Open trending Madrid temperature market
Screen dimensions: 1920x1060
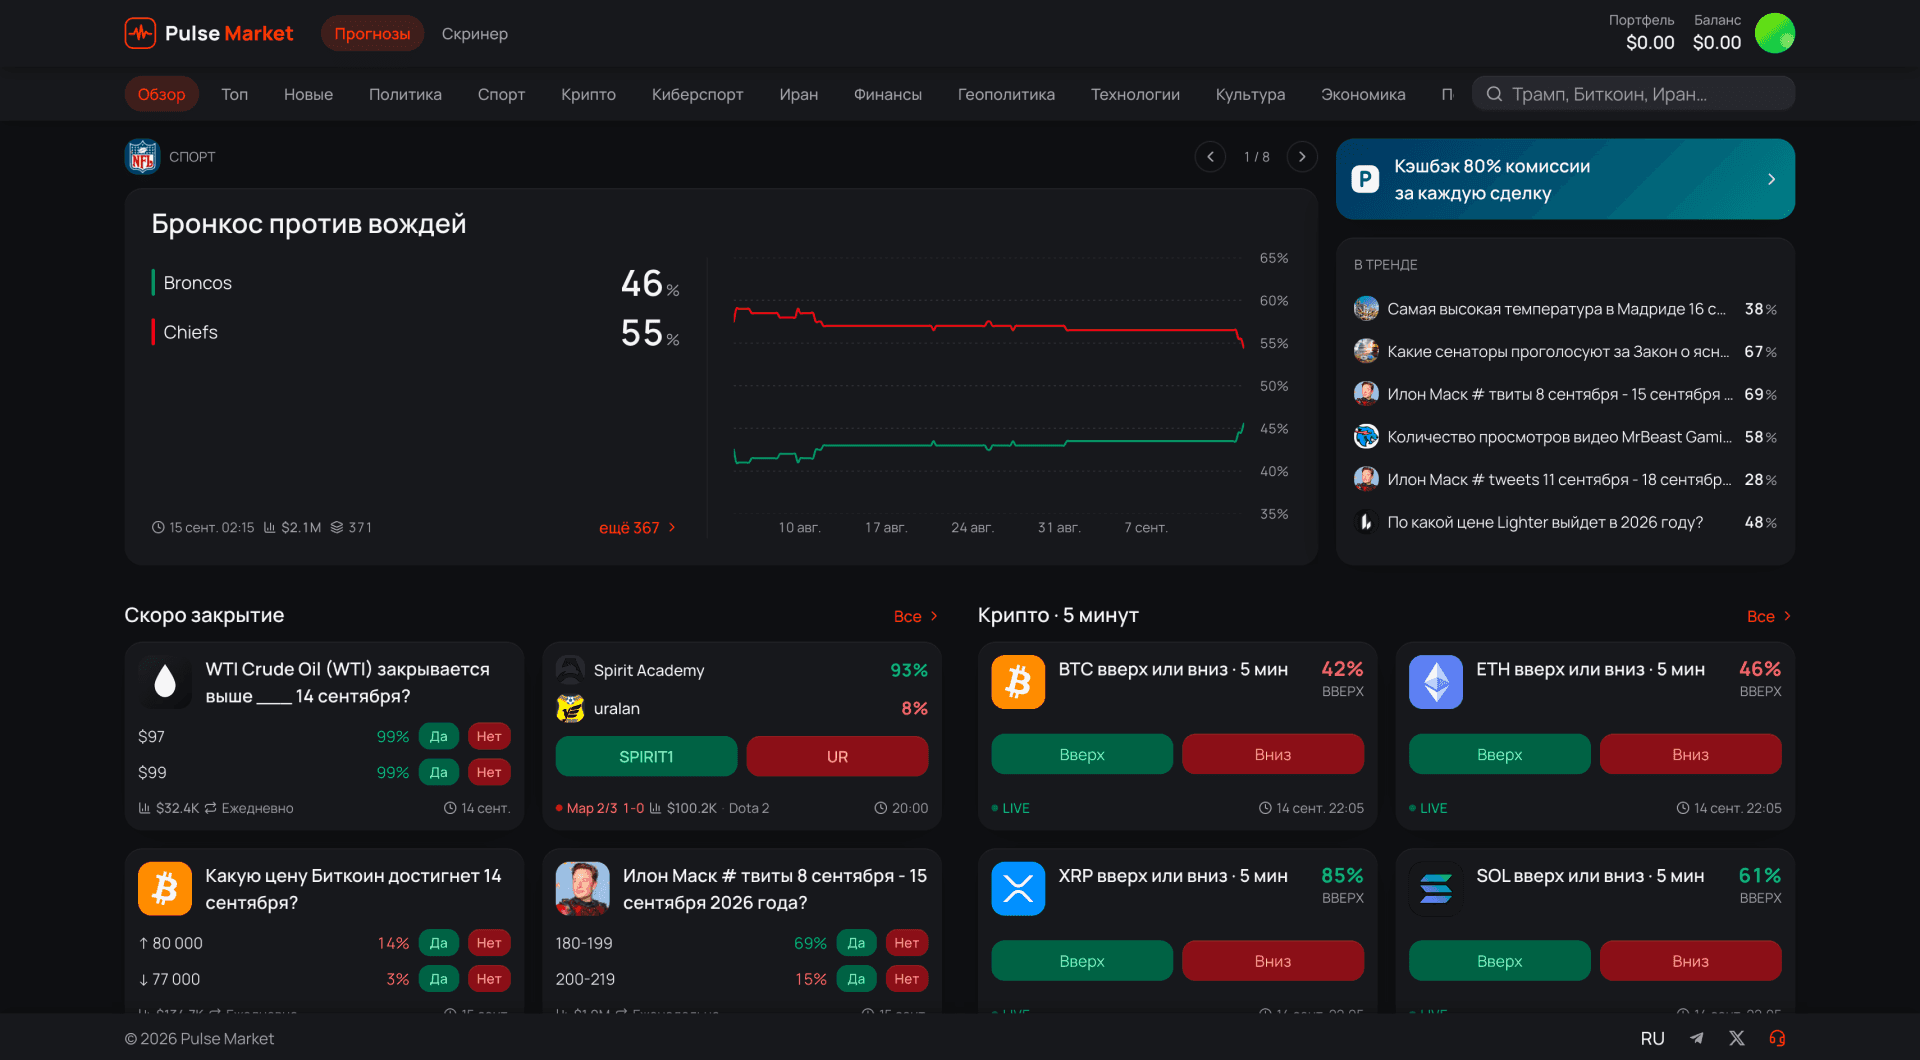point(1565,309)
